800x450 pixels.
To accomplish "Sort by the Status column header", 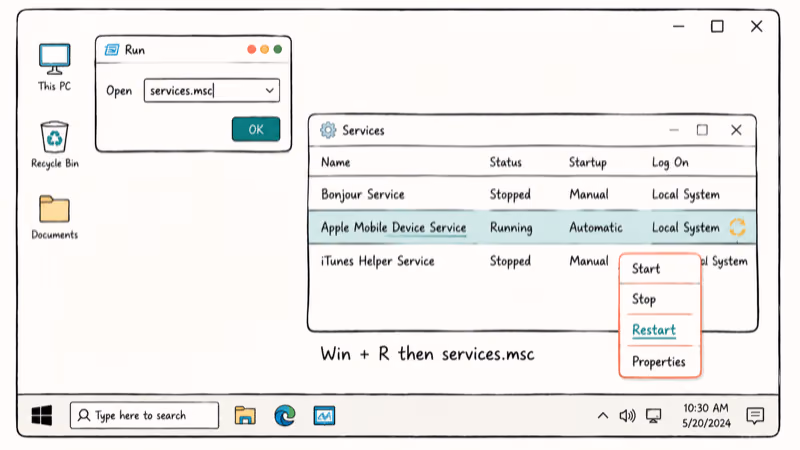I will [506, 162].
